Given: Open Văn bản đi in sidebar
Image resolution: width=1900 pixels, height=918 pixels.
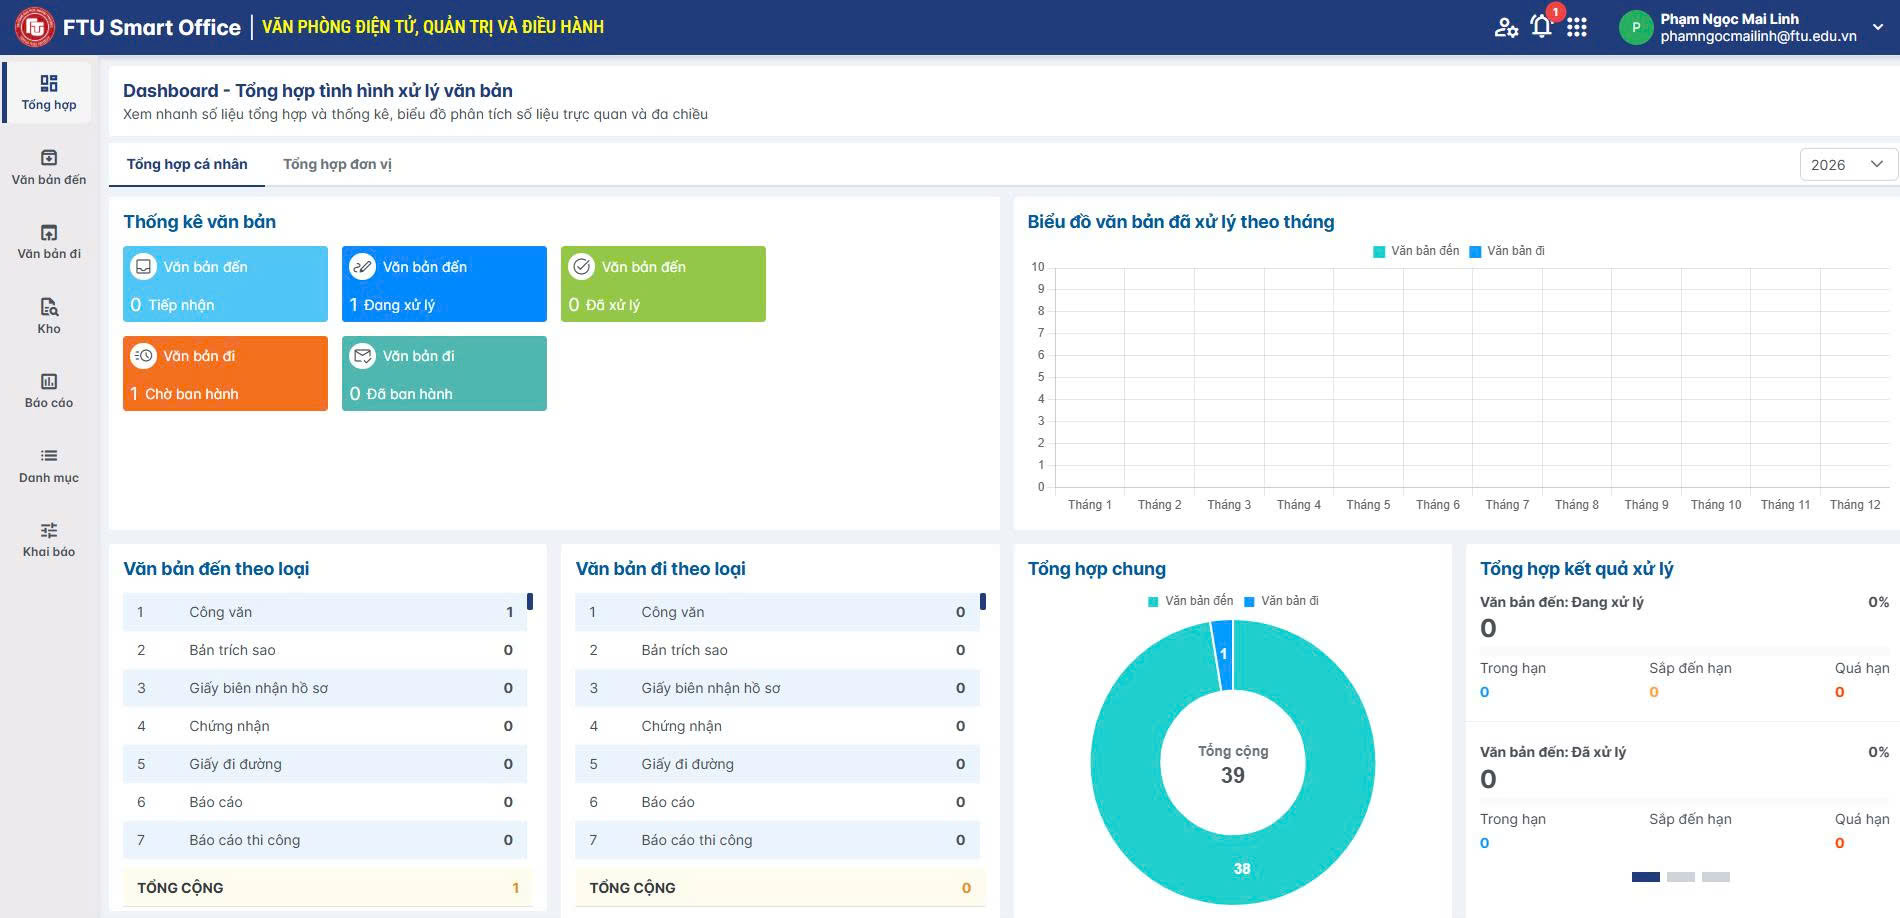Looking at the screenshot, I should coord(49,242).
